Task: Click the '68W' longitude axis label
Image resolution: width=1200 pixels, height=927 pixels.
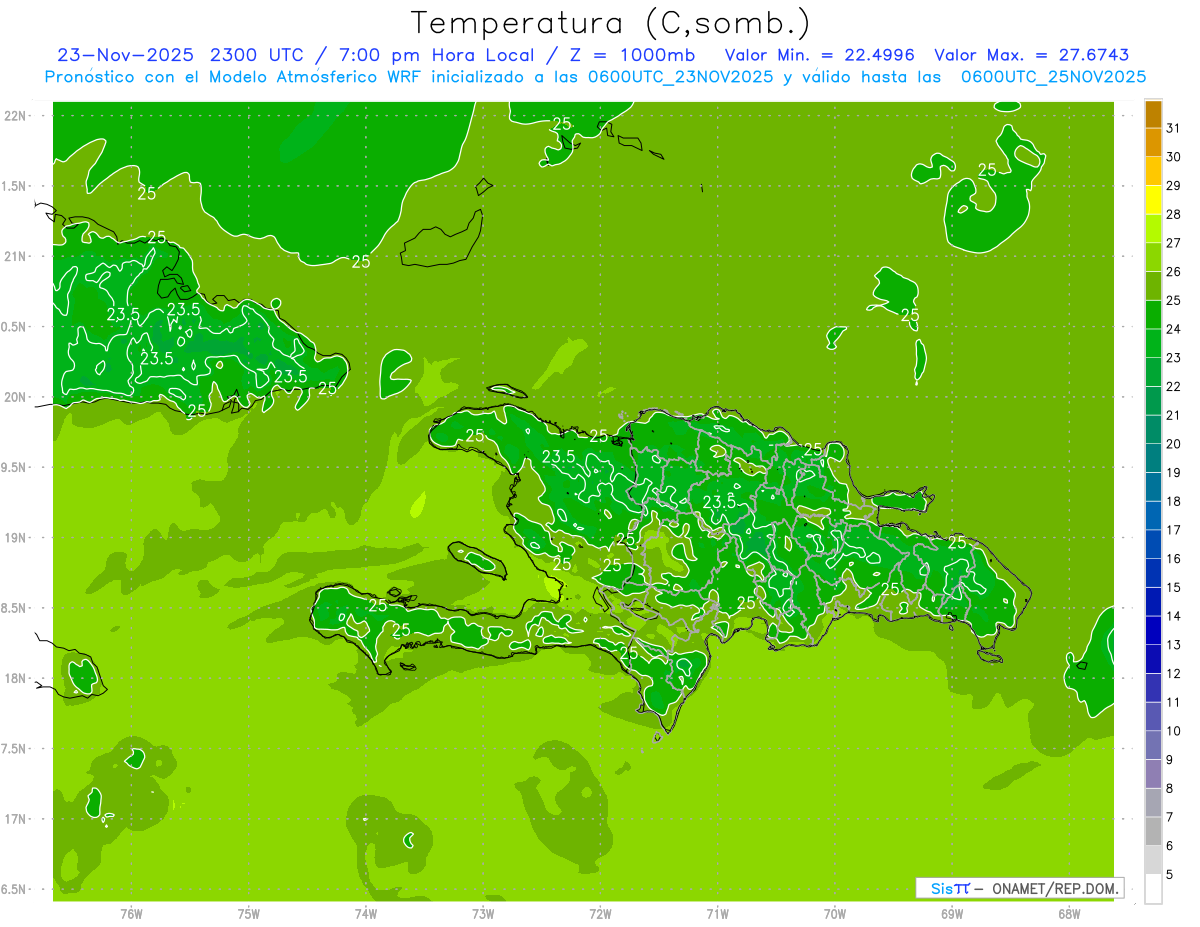Action: pos(1069,913)
